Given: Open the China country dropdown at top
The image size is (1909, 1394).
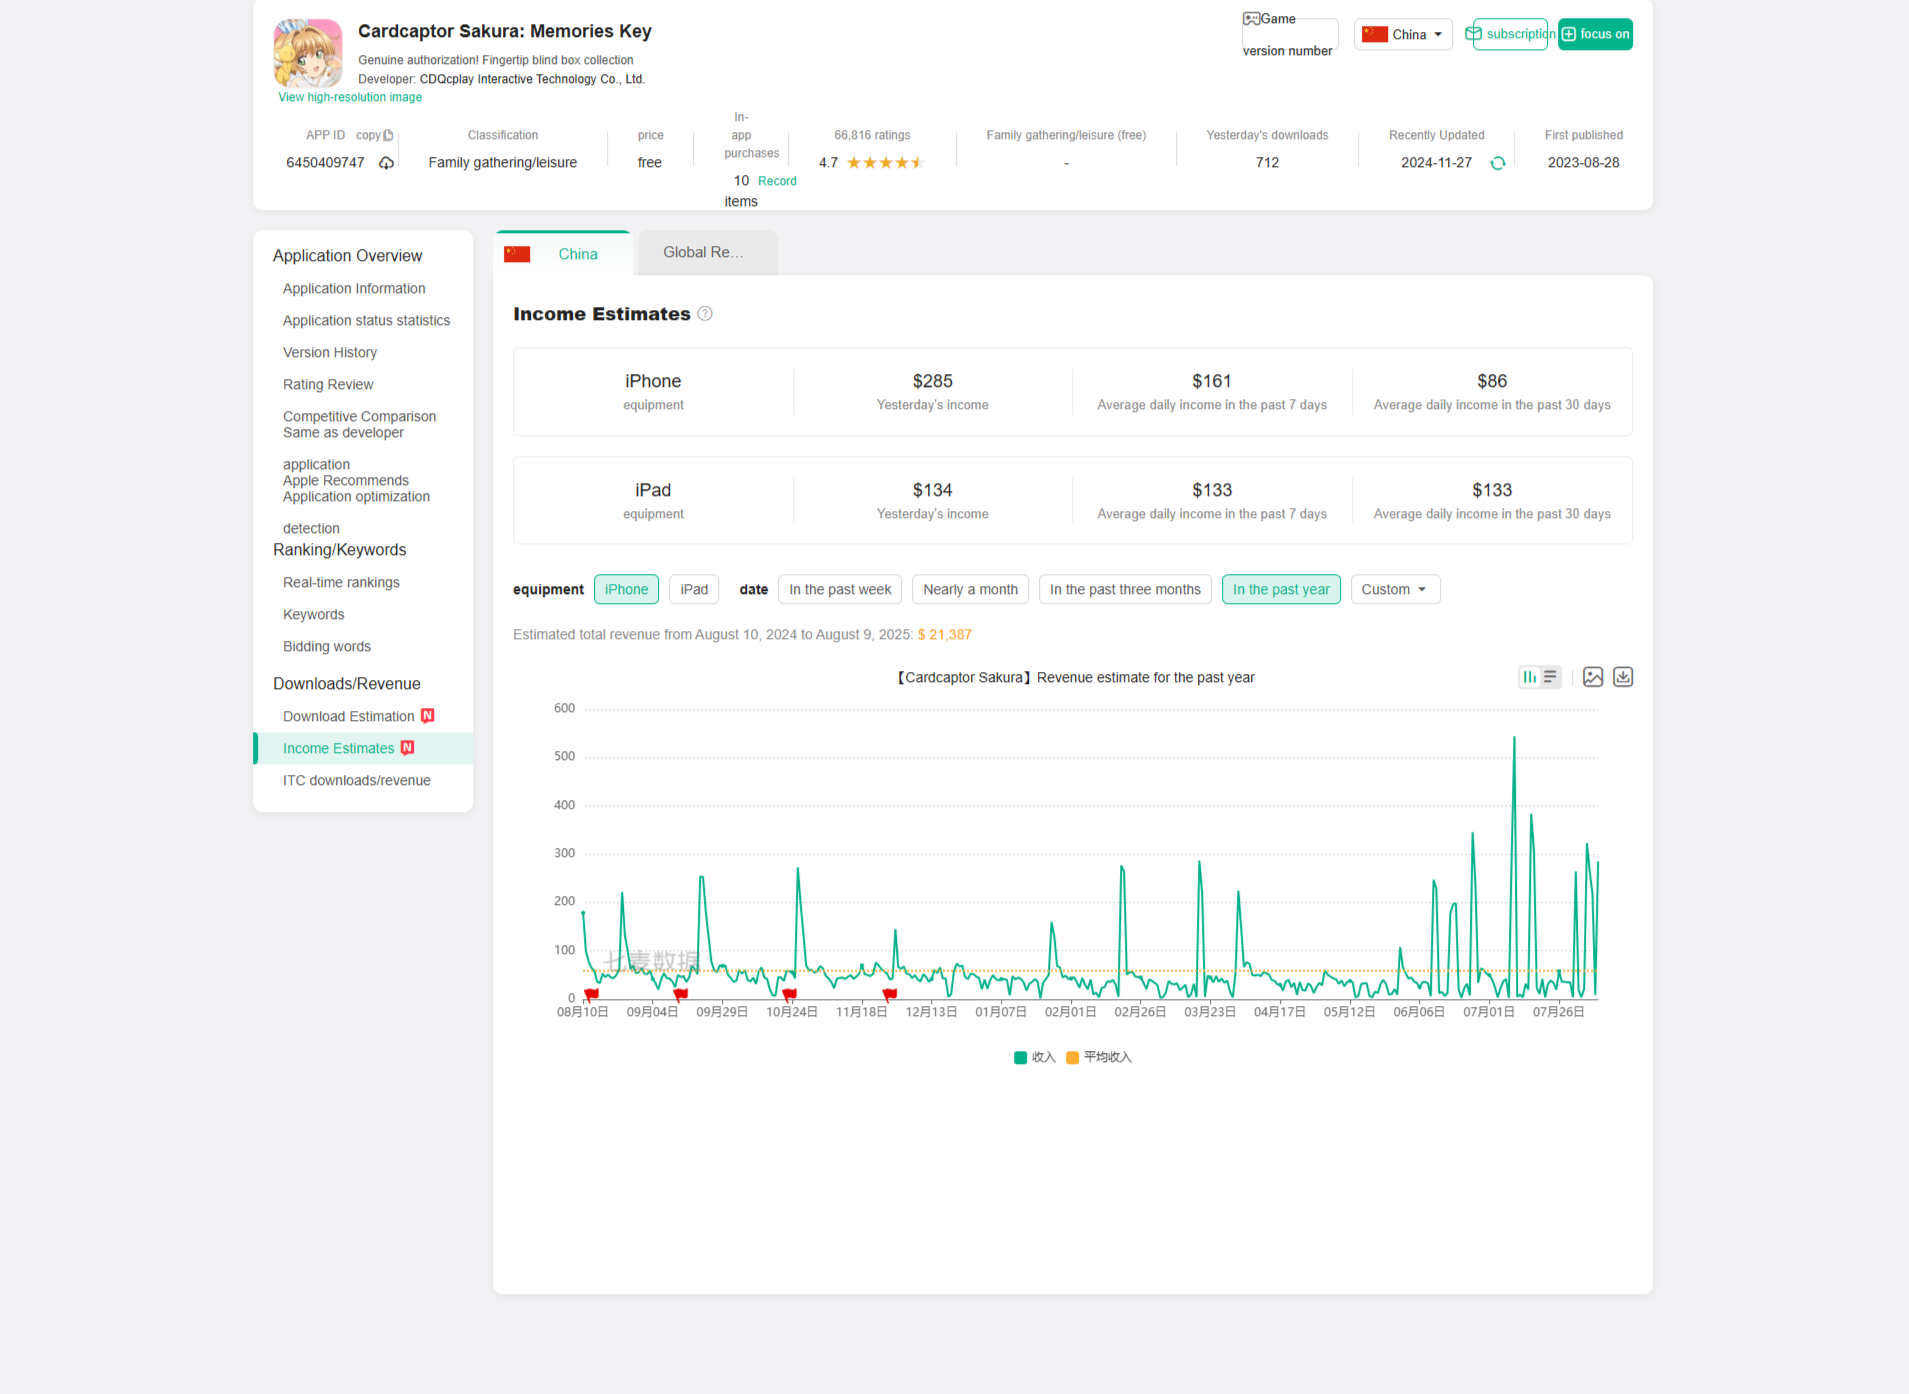Looking at the screenshot, I should point(1403,34).
